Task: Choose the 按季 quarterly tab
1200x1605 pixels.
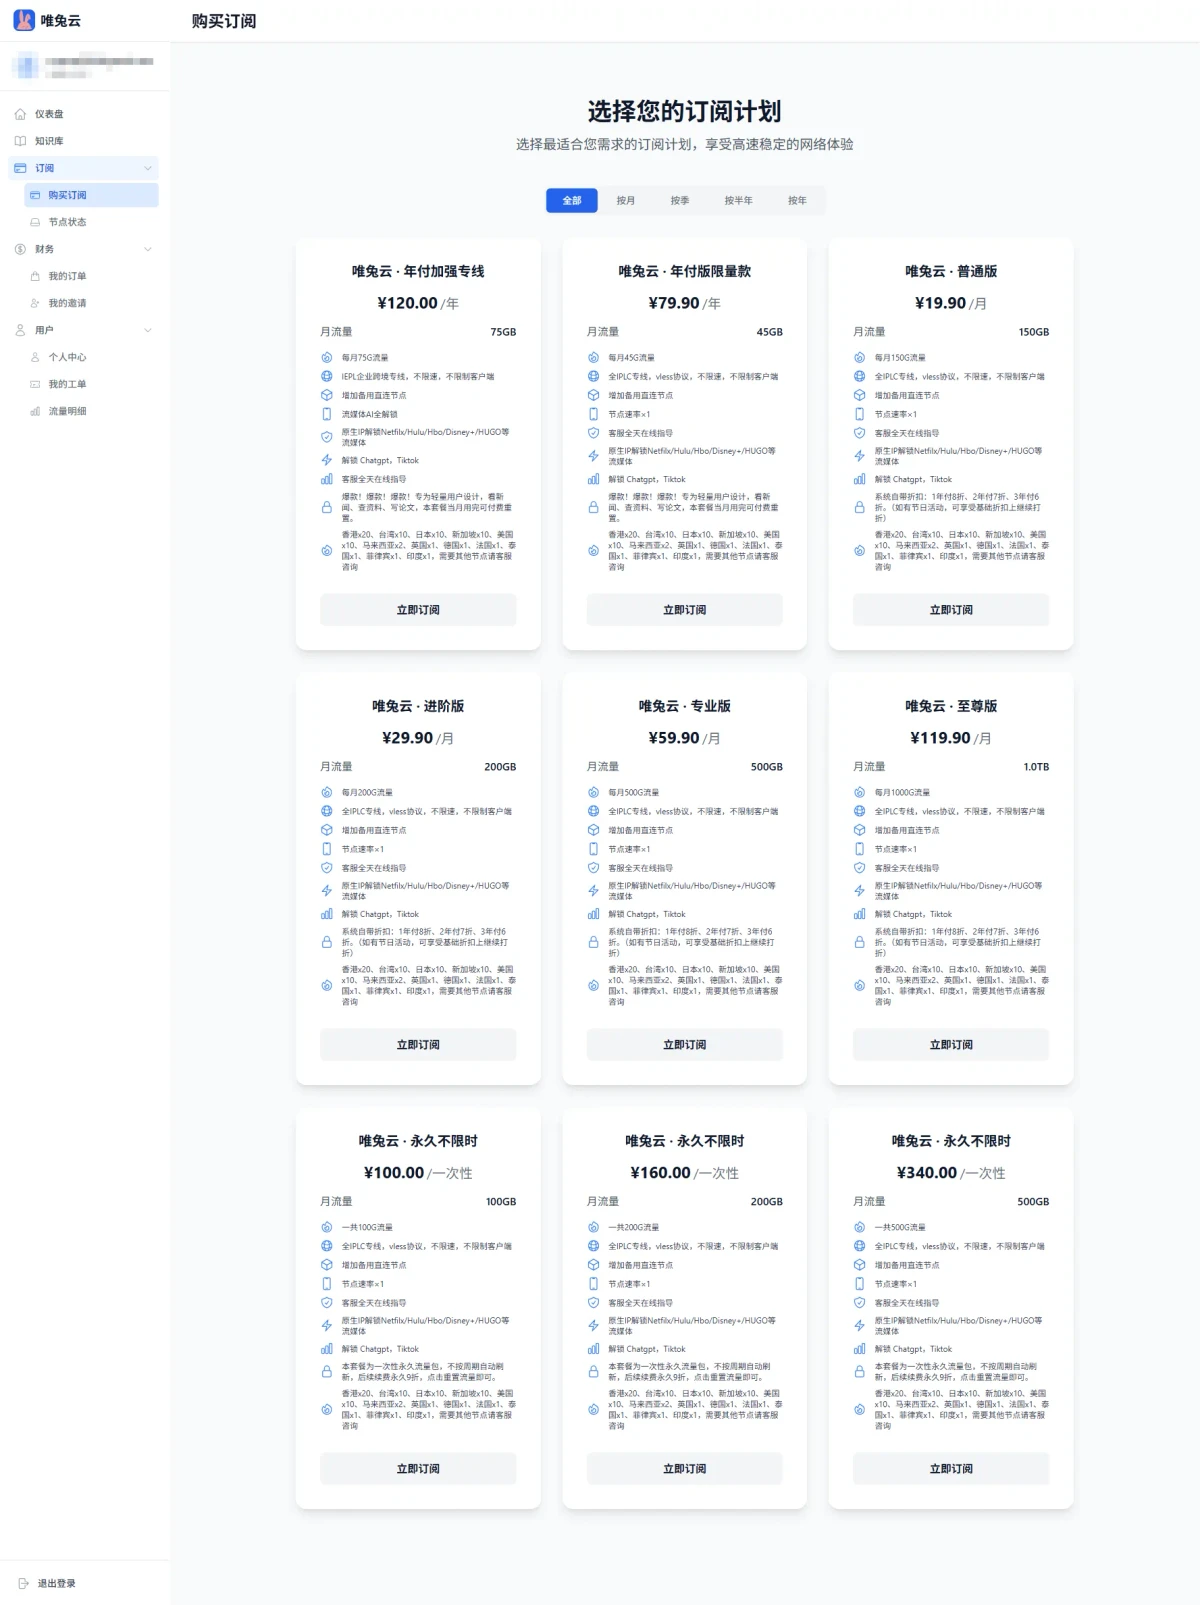Action: [680, 200]
